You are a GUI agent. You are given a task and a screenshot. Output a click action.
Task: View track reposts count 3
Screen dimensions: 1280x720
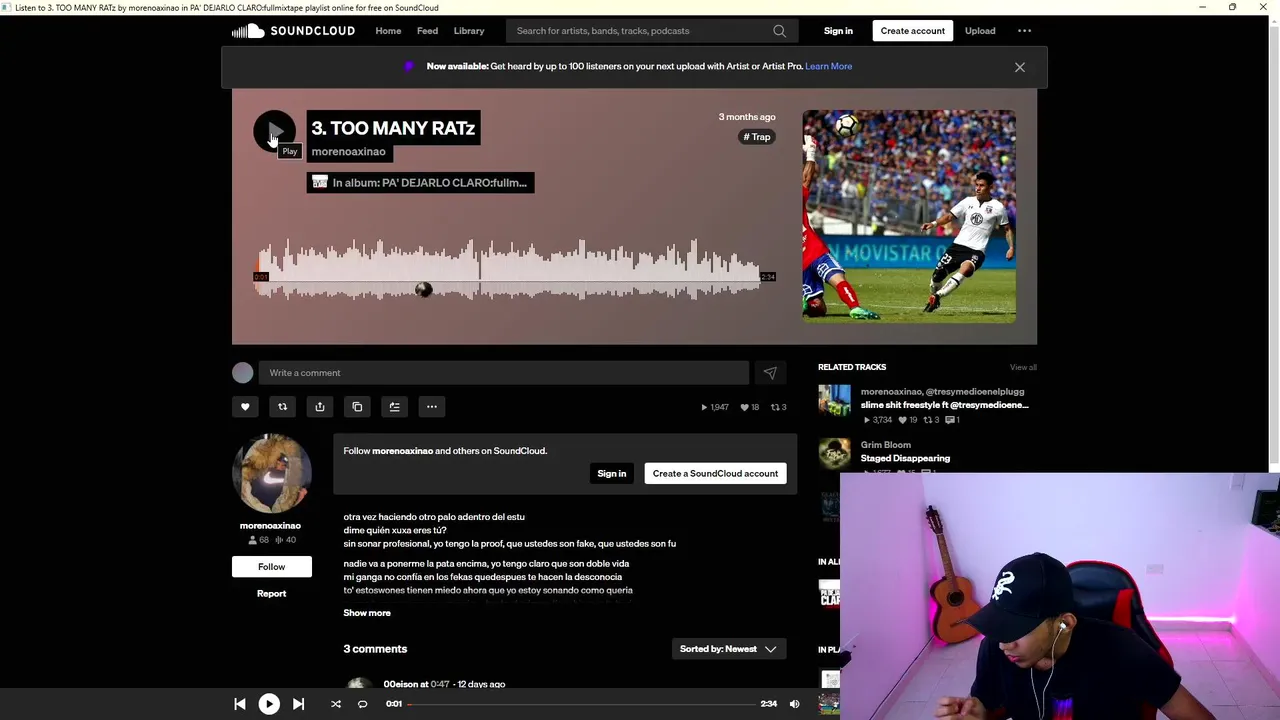(778, 407)
